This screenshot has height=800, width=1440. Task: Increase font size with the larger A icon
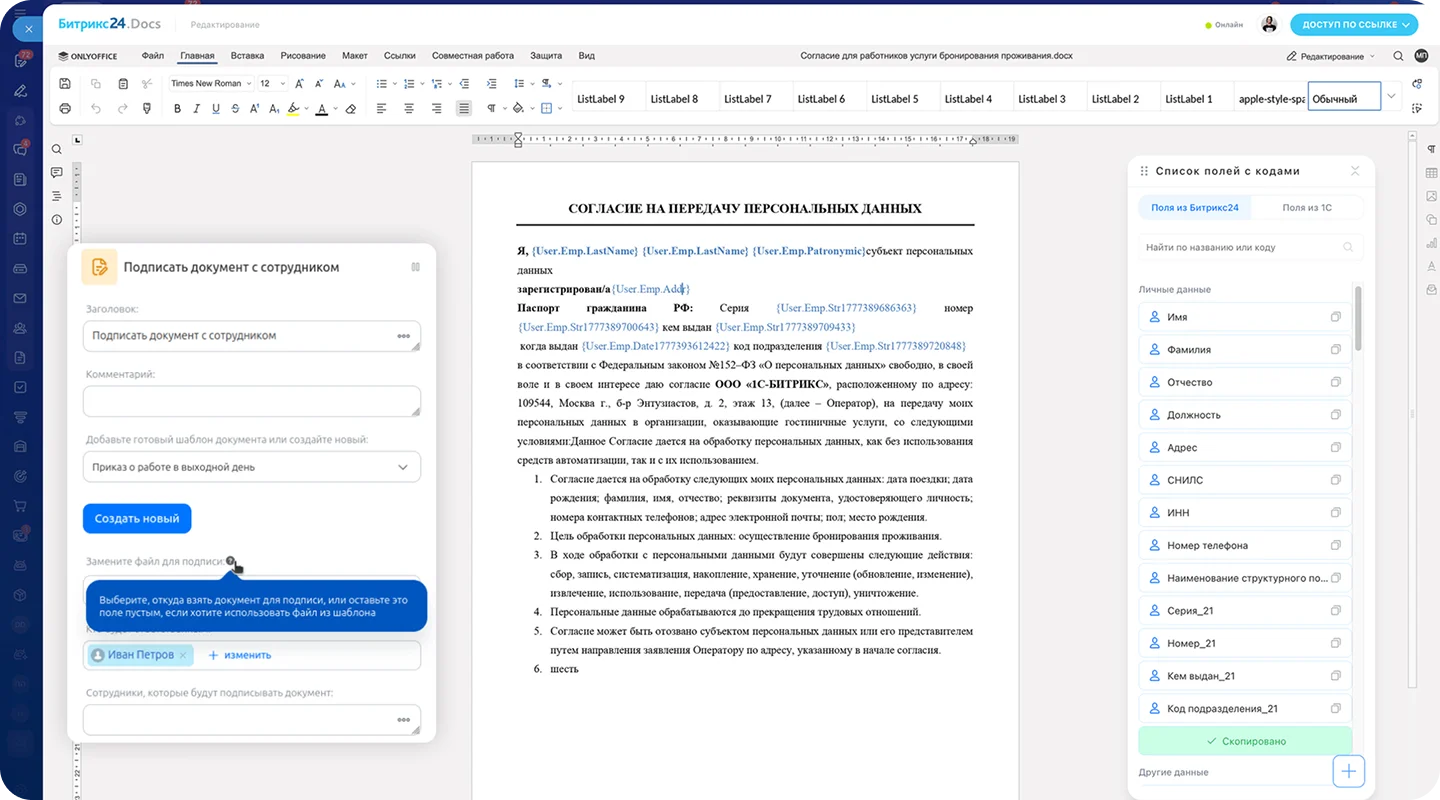298,83
